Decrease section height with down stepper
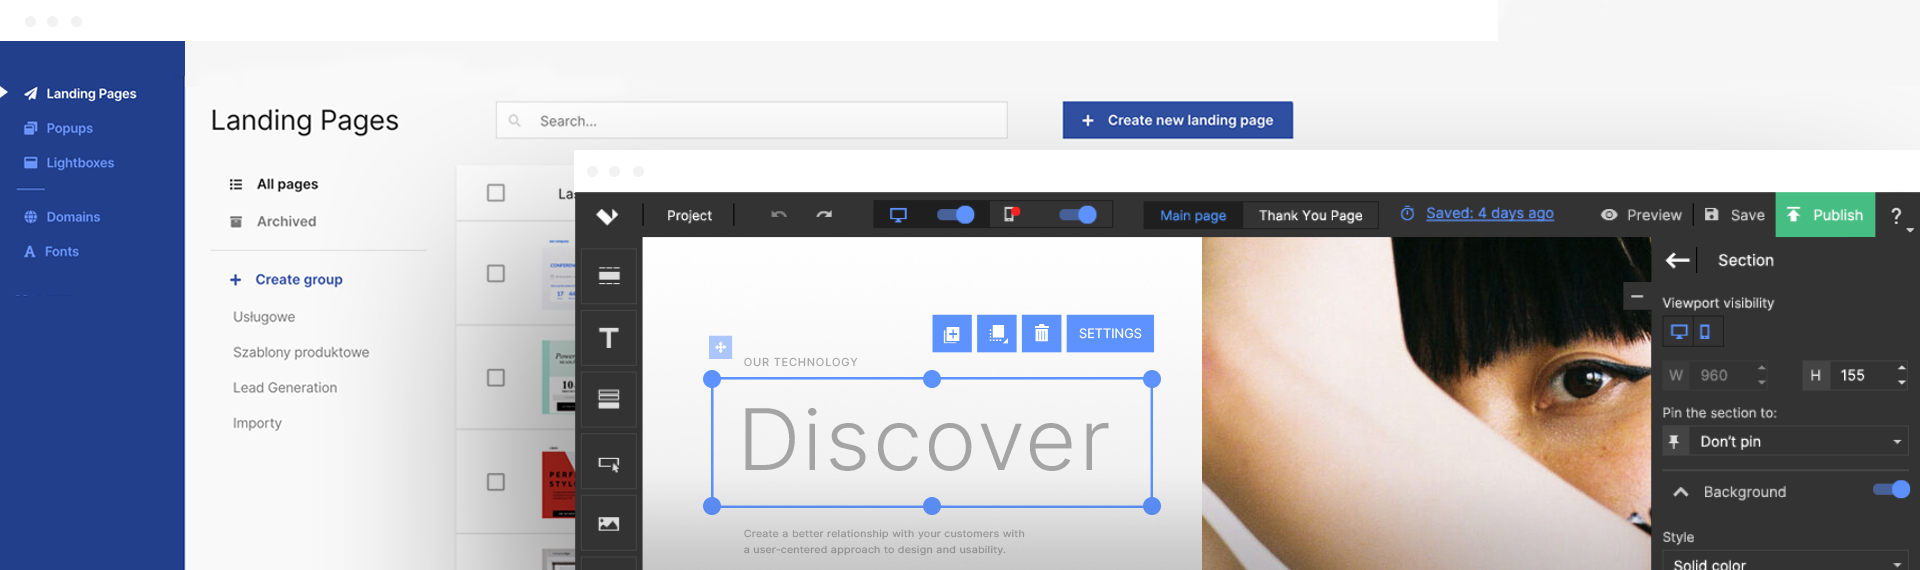1920x570 pixels. 1901,382
